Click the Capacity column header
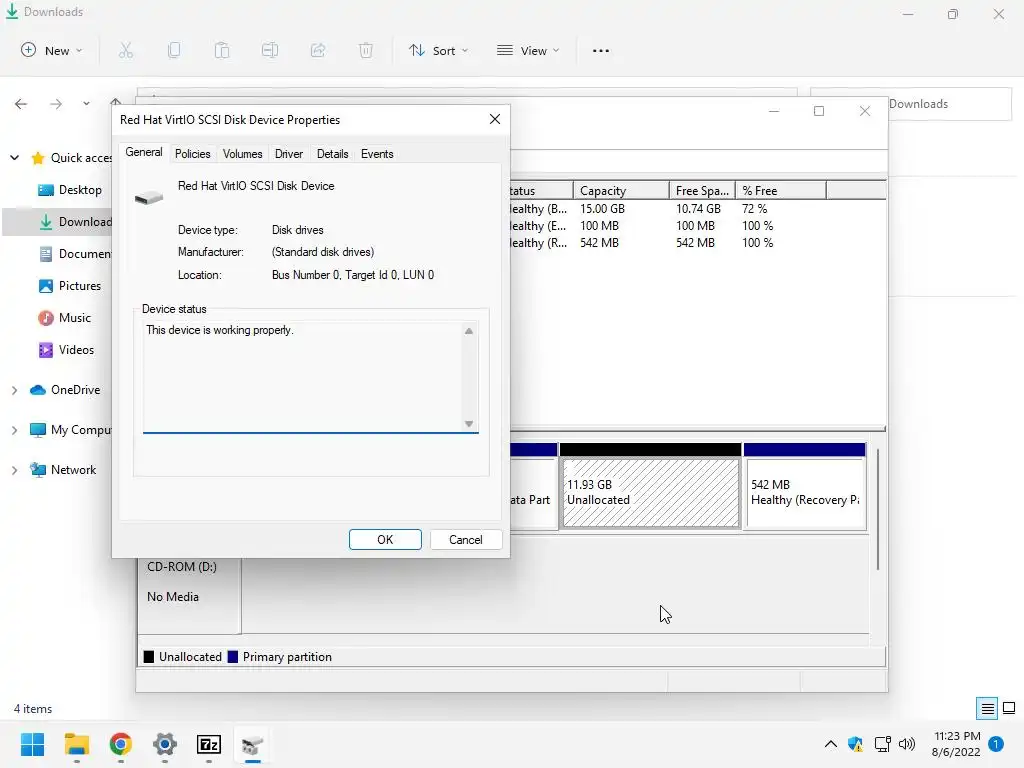Image resolution: width=1024 pixels, height=768 pixels. tap(621, 191)
